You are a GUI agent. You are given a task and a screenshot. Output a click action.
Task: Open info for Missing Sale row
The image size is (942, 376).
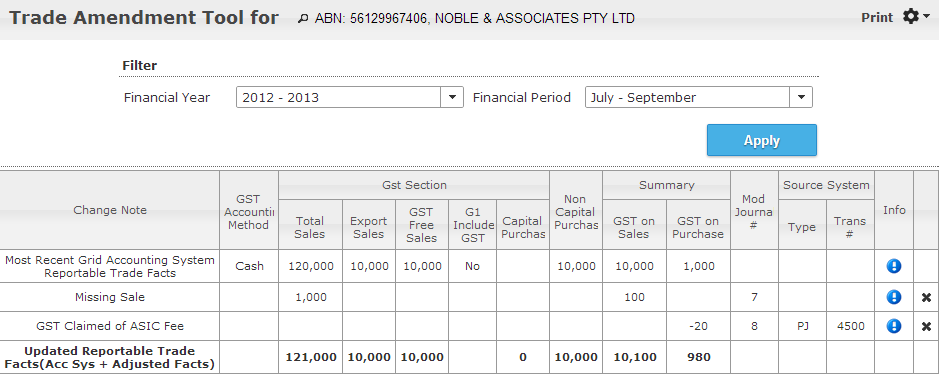tap(893, 297)
